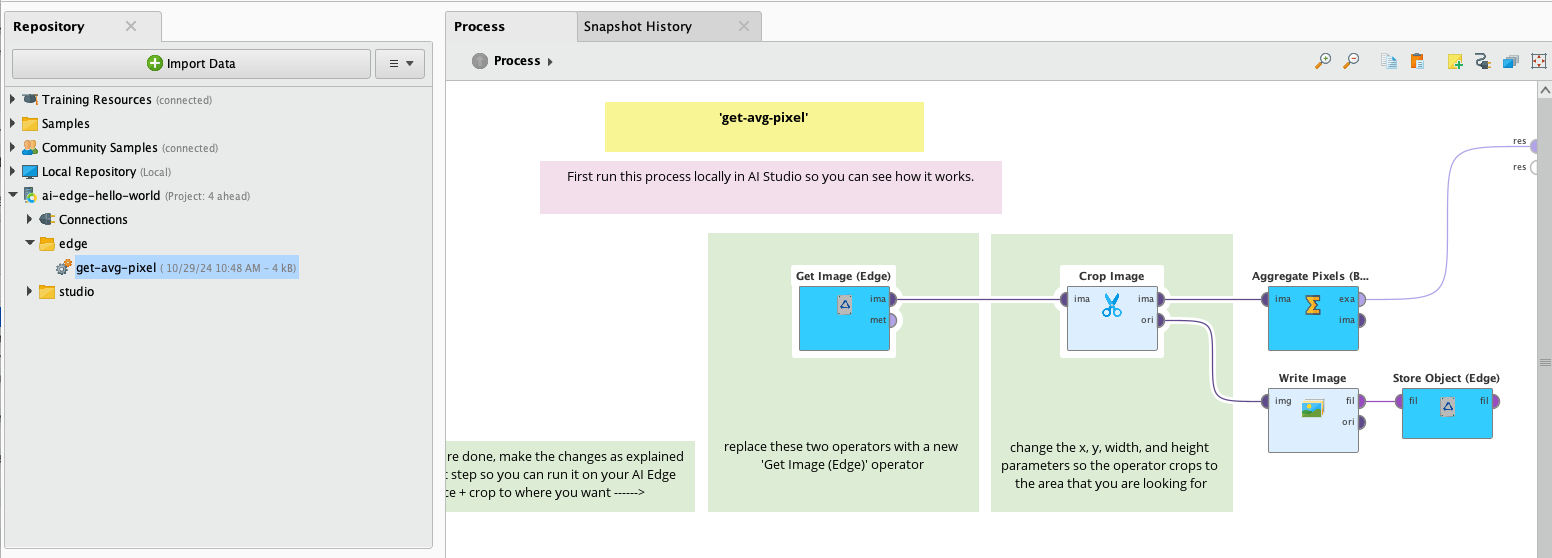The width and height of the screenshot is (1552, 558).
Task: Select the Aggregate Pixels operator
Action: click(1313, 318)
